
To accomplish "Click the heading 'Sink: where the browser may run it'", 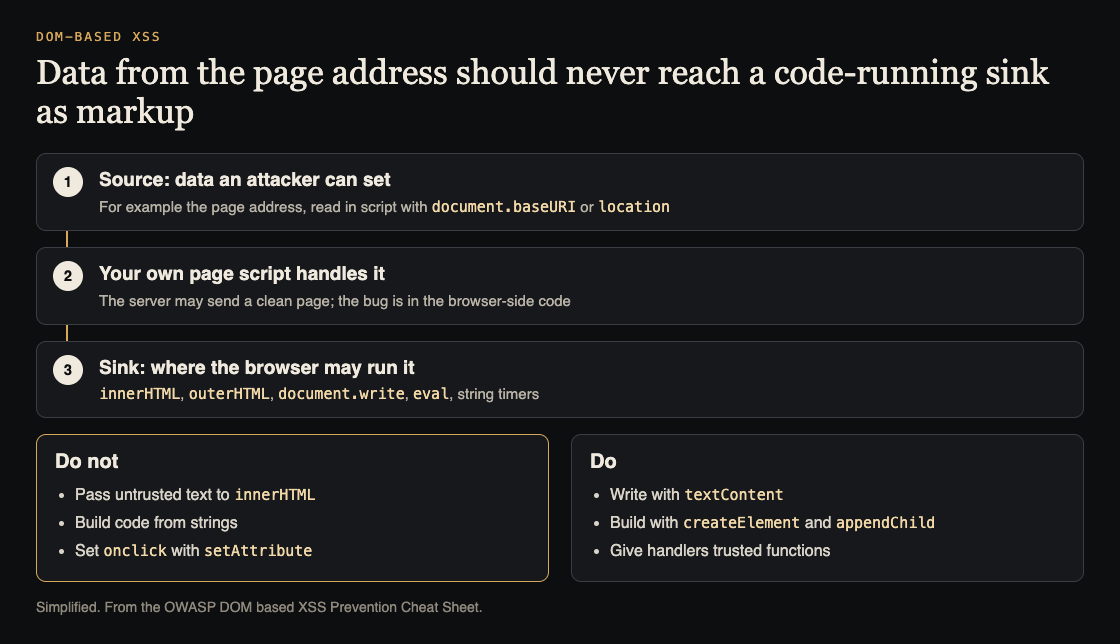I will [x=256, y=367].
